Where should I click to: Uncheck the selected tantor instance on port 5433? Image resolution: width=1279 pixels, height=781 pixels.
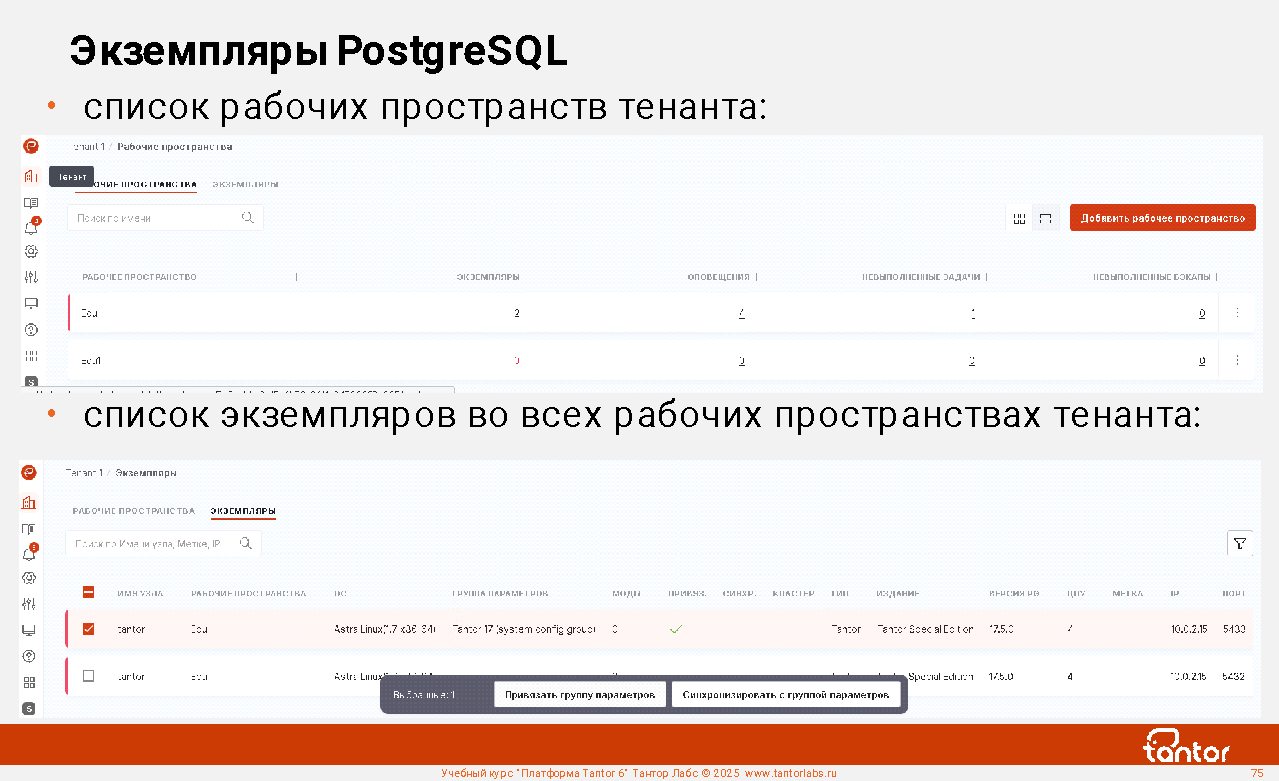point(88,629)
